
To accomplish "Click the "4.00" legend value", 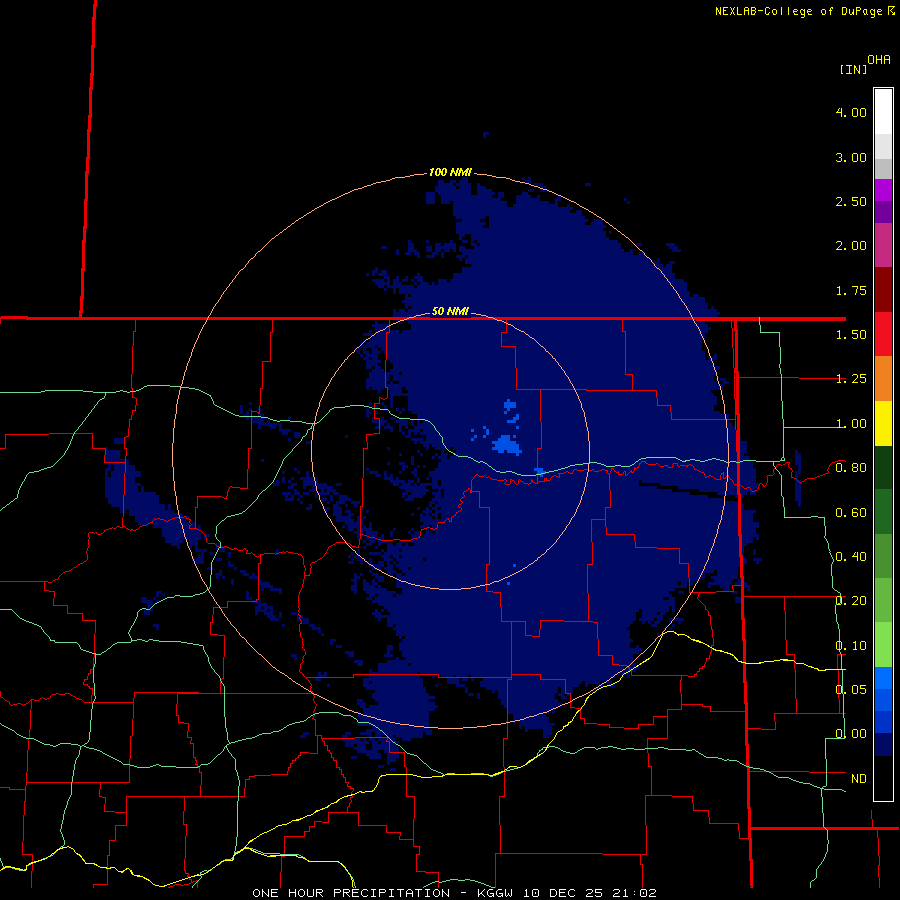I will click(851, 112).
